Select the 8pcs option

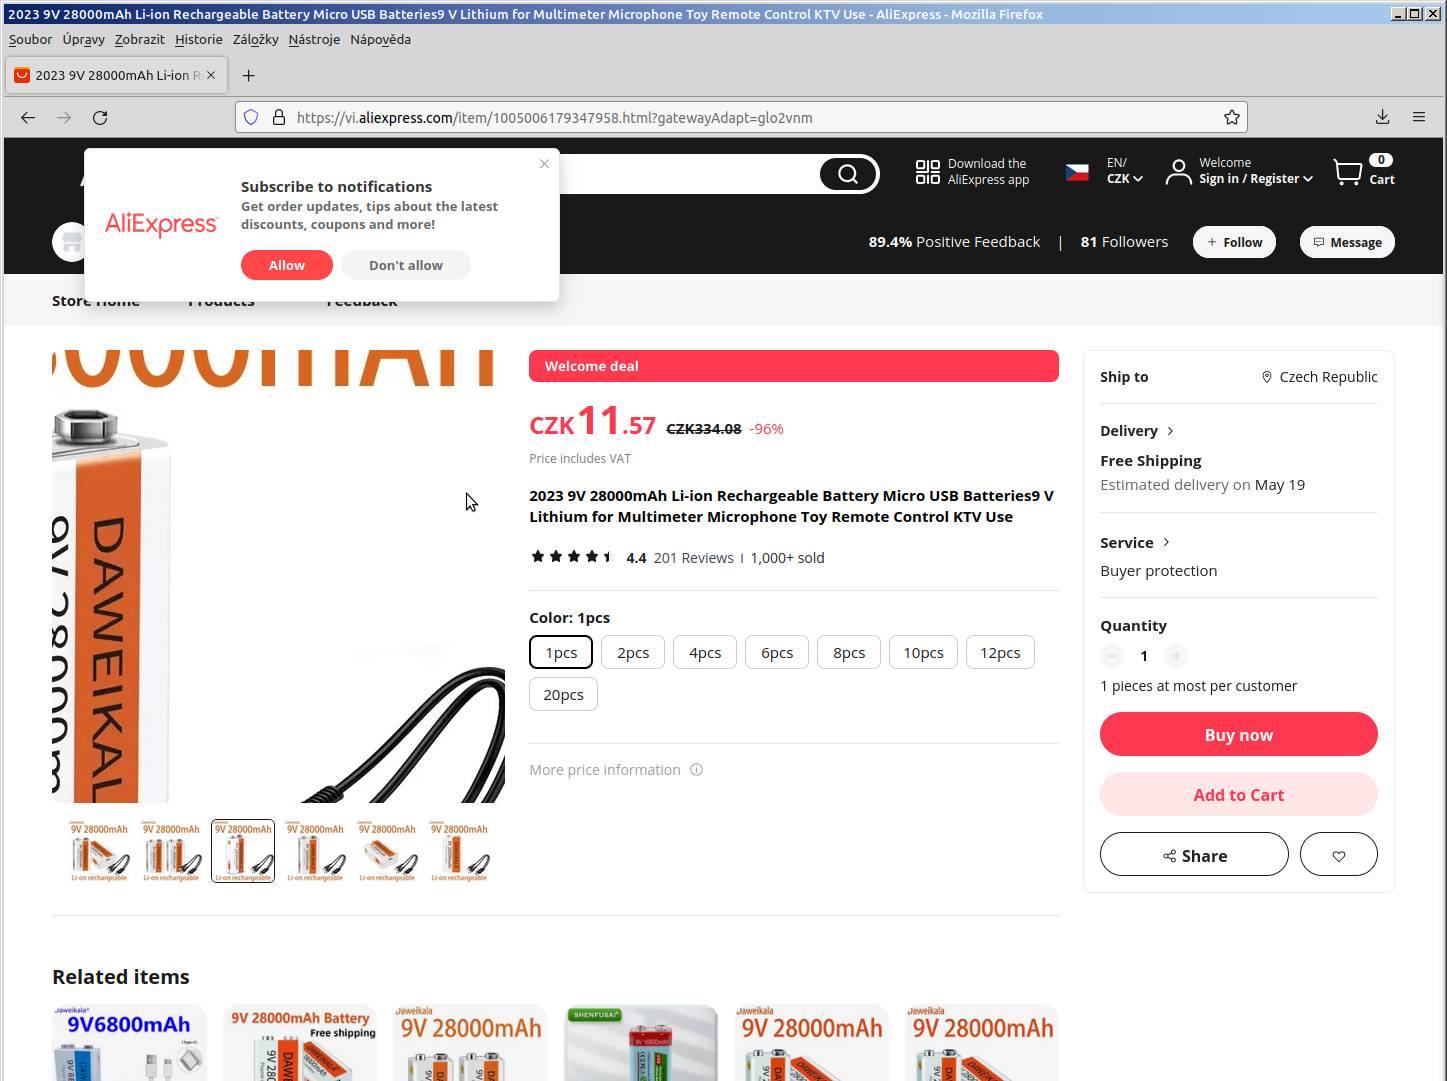(849, 652)
